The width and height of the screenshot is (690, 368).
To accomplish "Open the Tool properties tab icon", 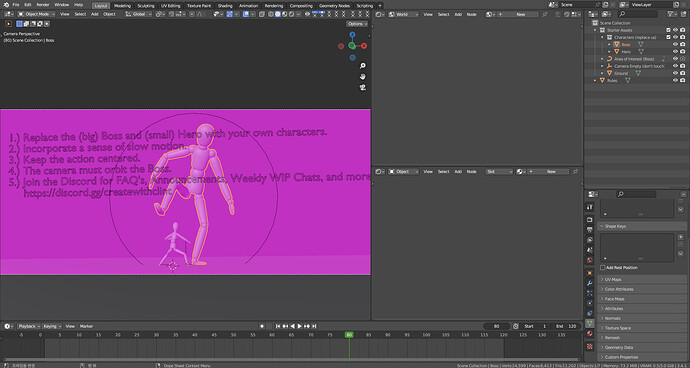I will 590,207.
